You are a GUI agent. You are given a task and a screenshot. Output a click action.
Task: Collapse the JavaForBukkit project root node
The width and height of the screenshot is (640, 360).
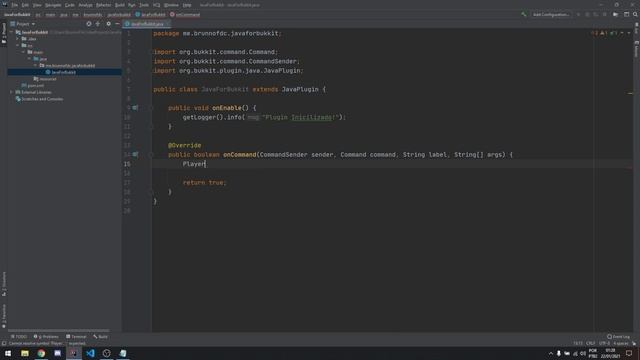12,32
